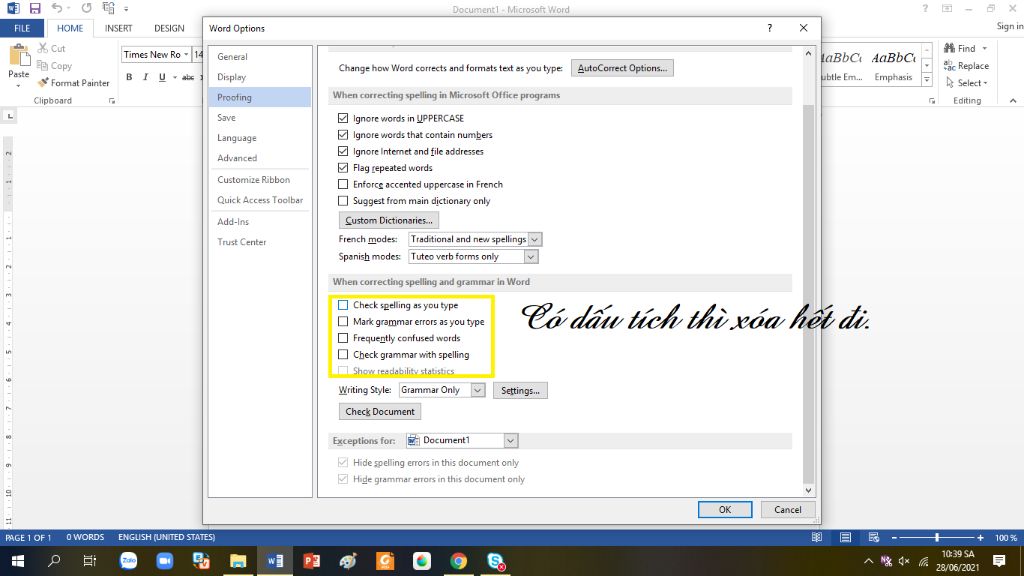Enable Enforce accented uppercase in French
This screenshot has height=576, width=1024.
(343, 184)
